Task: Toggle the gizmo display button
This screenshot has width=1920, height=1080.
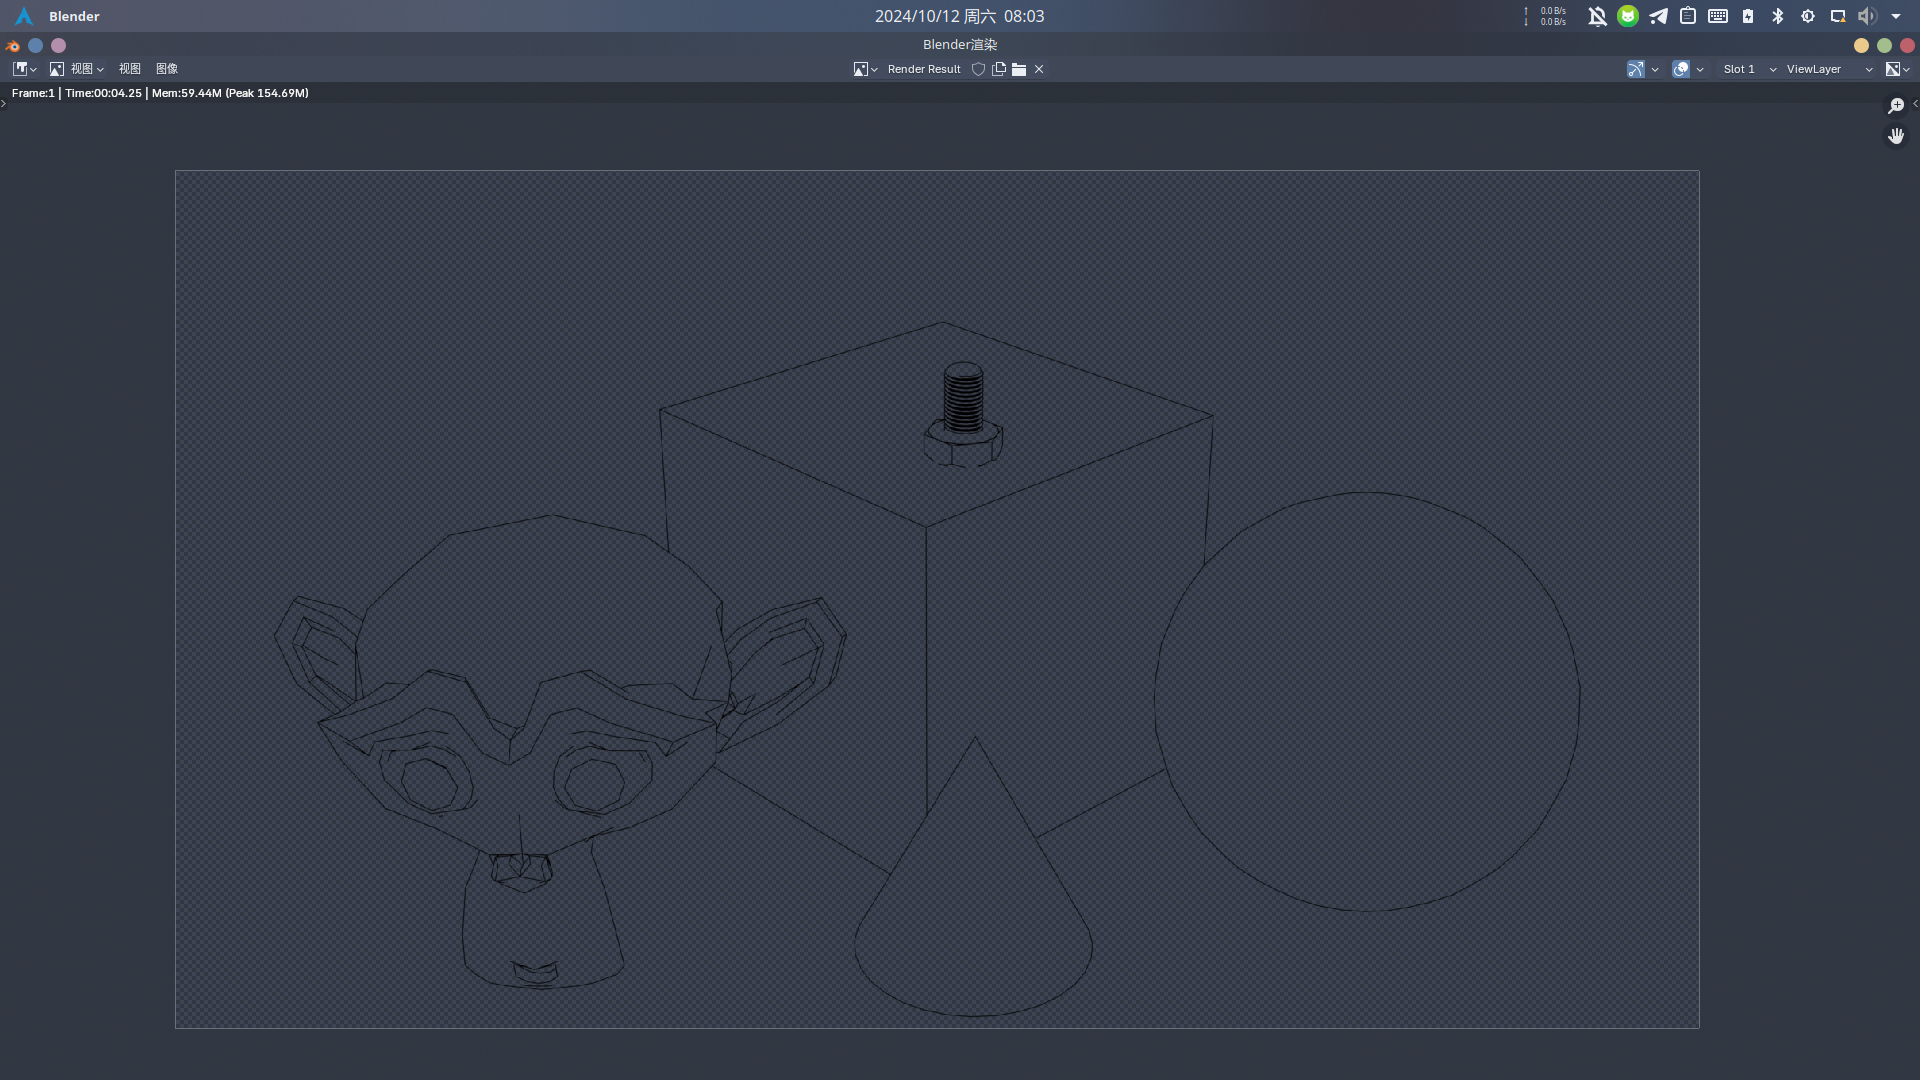Action: tap(1636, 69)
